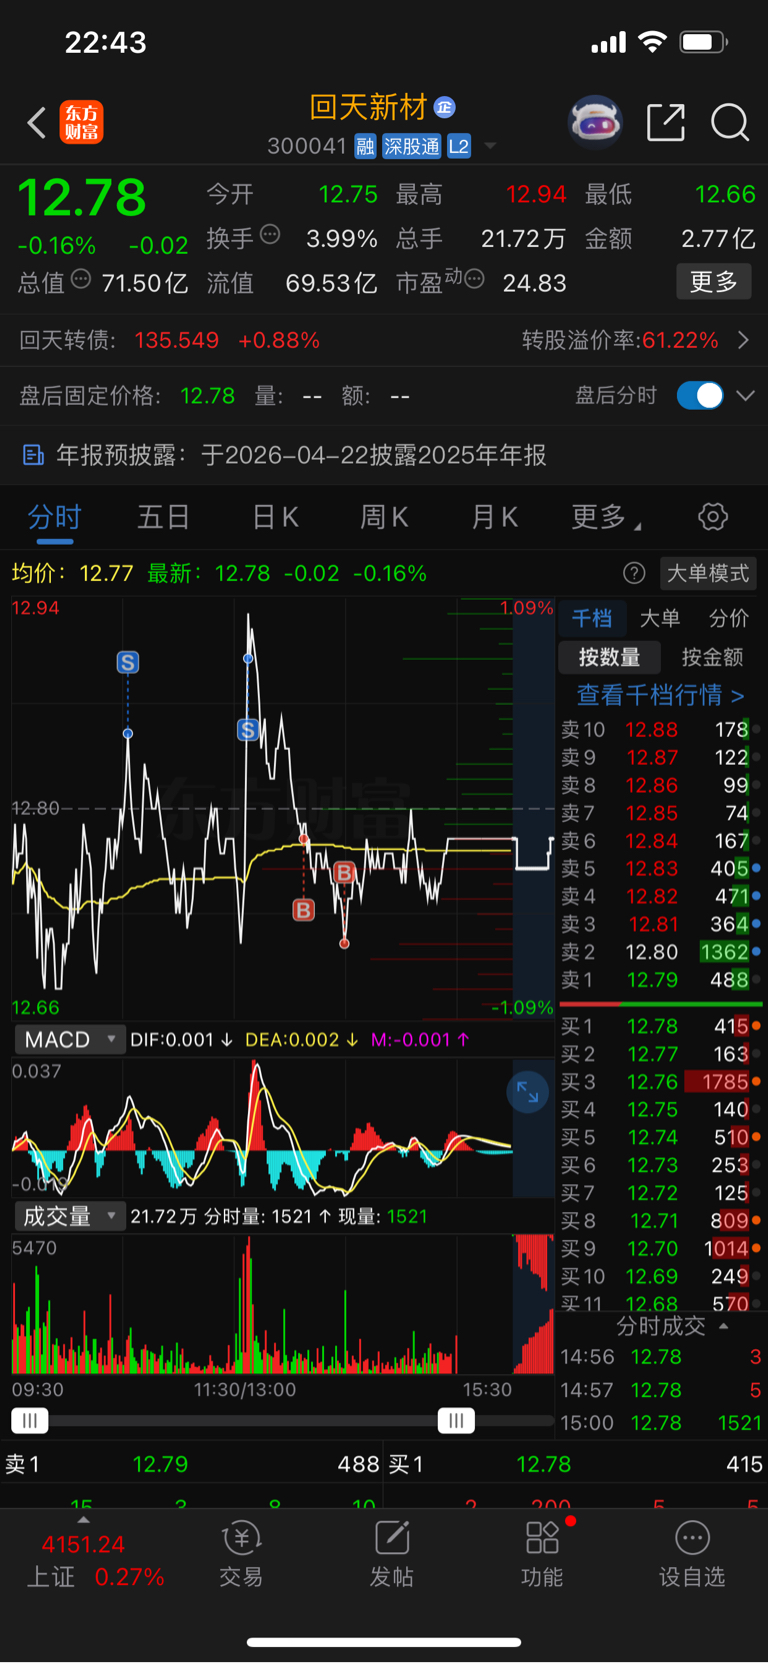Toggle 大单模式 button
Viewport: 768px width, 1663px height.
click(708, 573)
